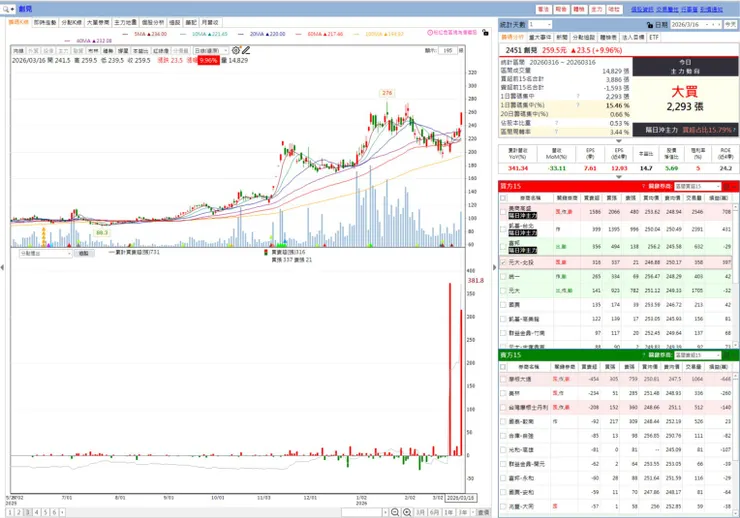Screen dimensions: 740x518
Task: Switch to 分點K線 tab
Action: pos(71,22)
